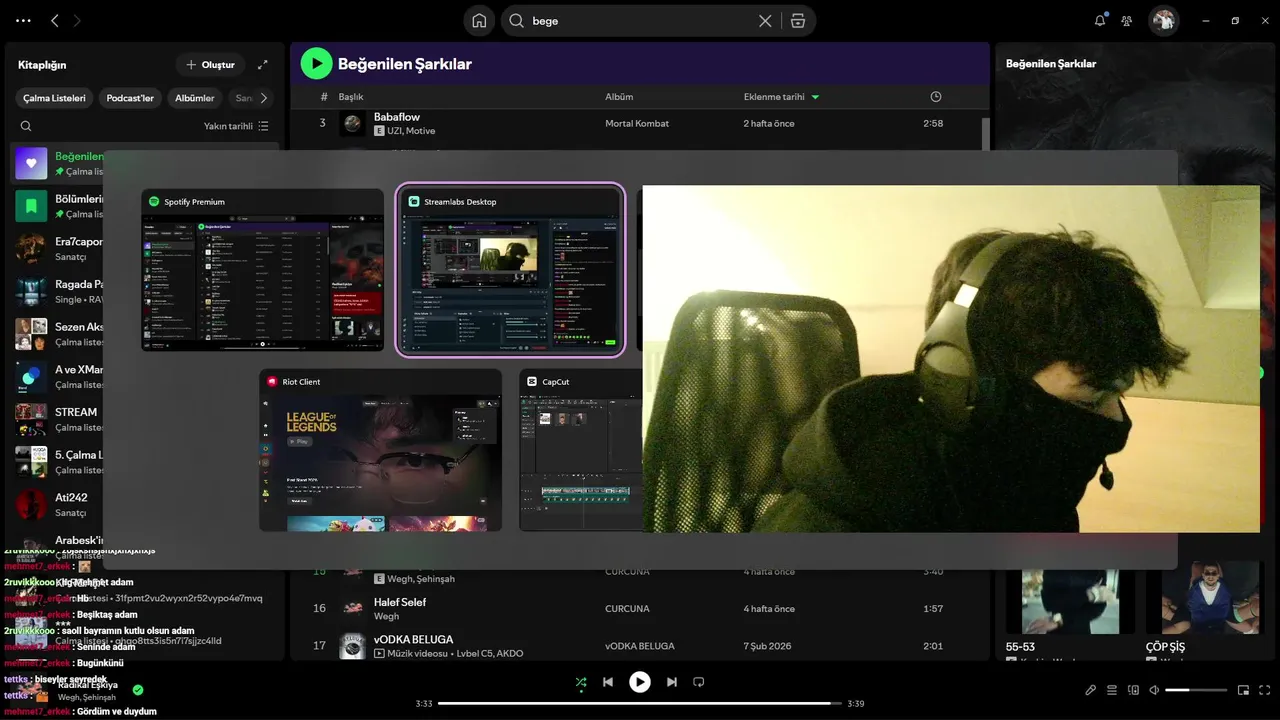Image resolution: width=1280 pixels, height=720 pixels.
Task: Open the Spotify Home page
Action: [479, 21]
